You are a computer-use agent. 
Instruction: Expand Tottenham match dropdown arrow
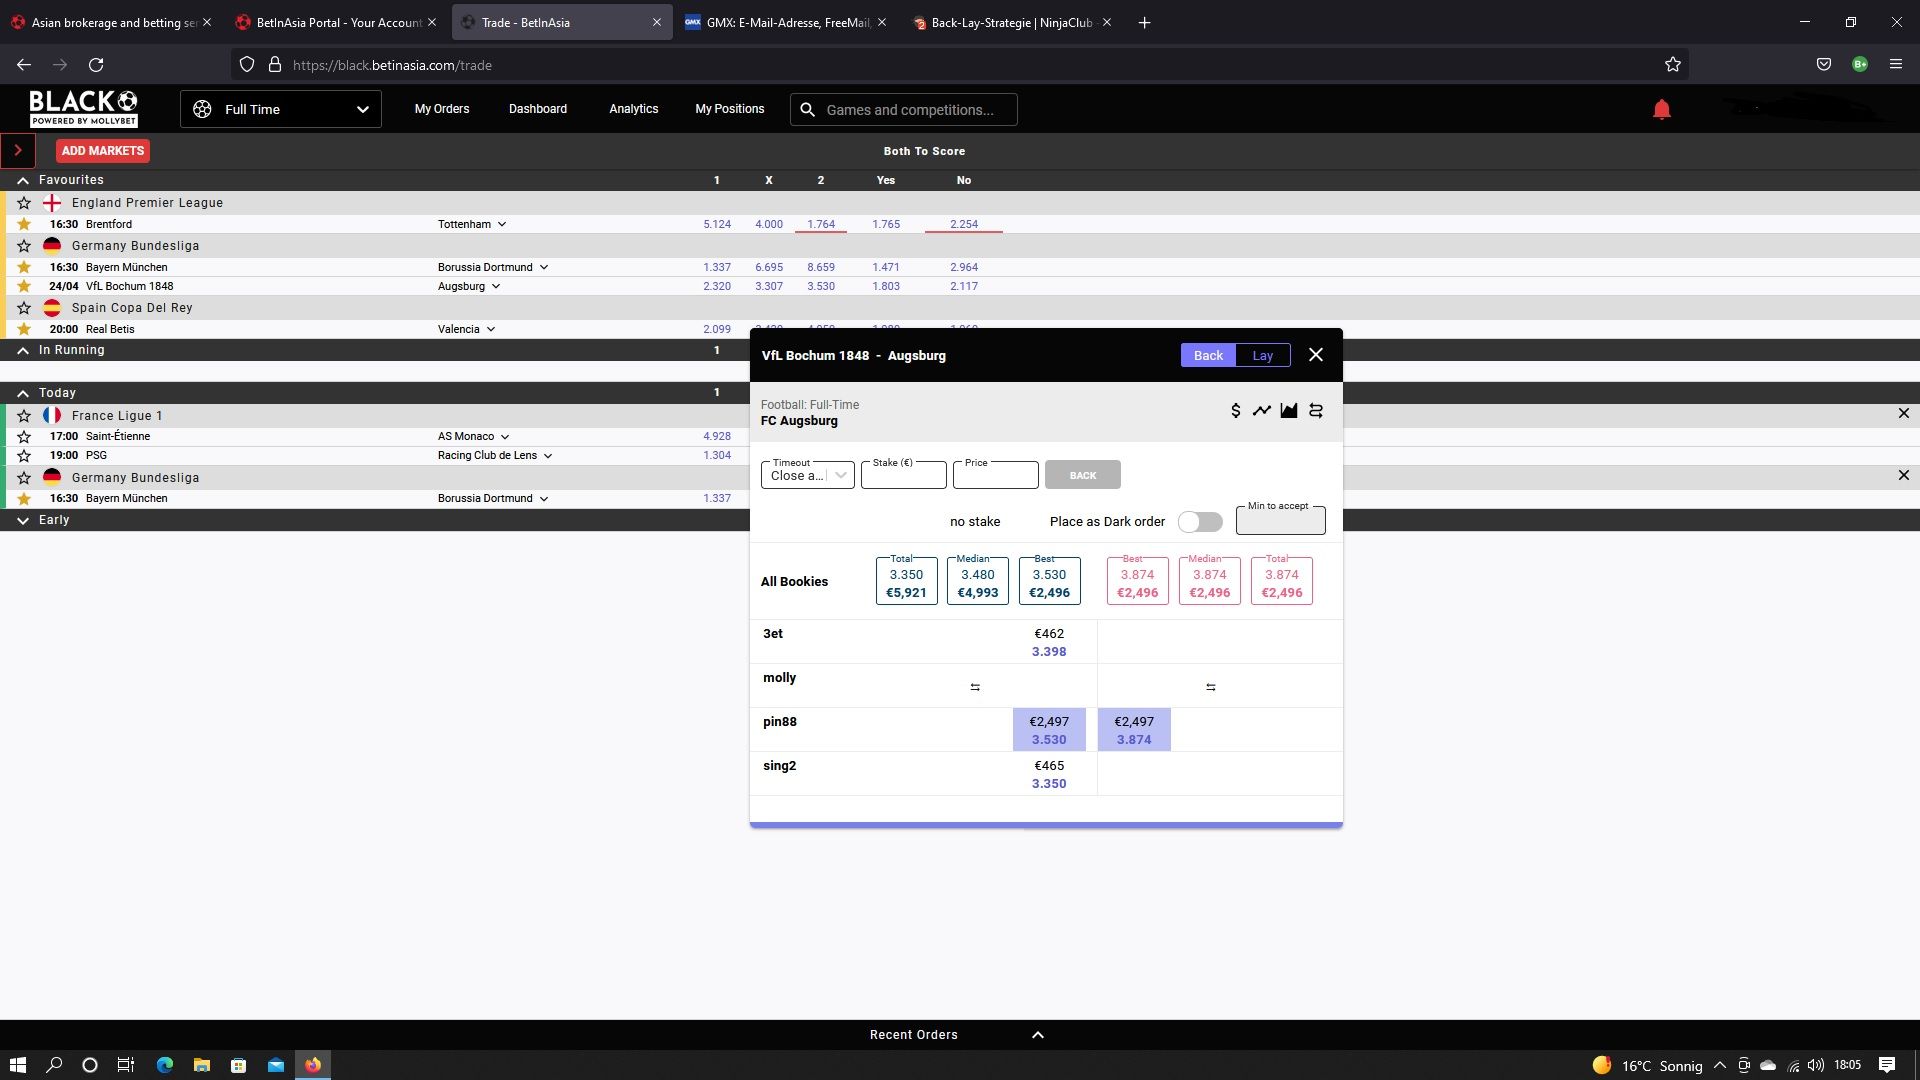502,224
